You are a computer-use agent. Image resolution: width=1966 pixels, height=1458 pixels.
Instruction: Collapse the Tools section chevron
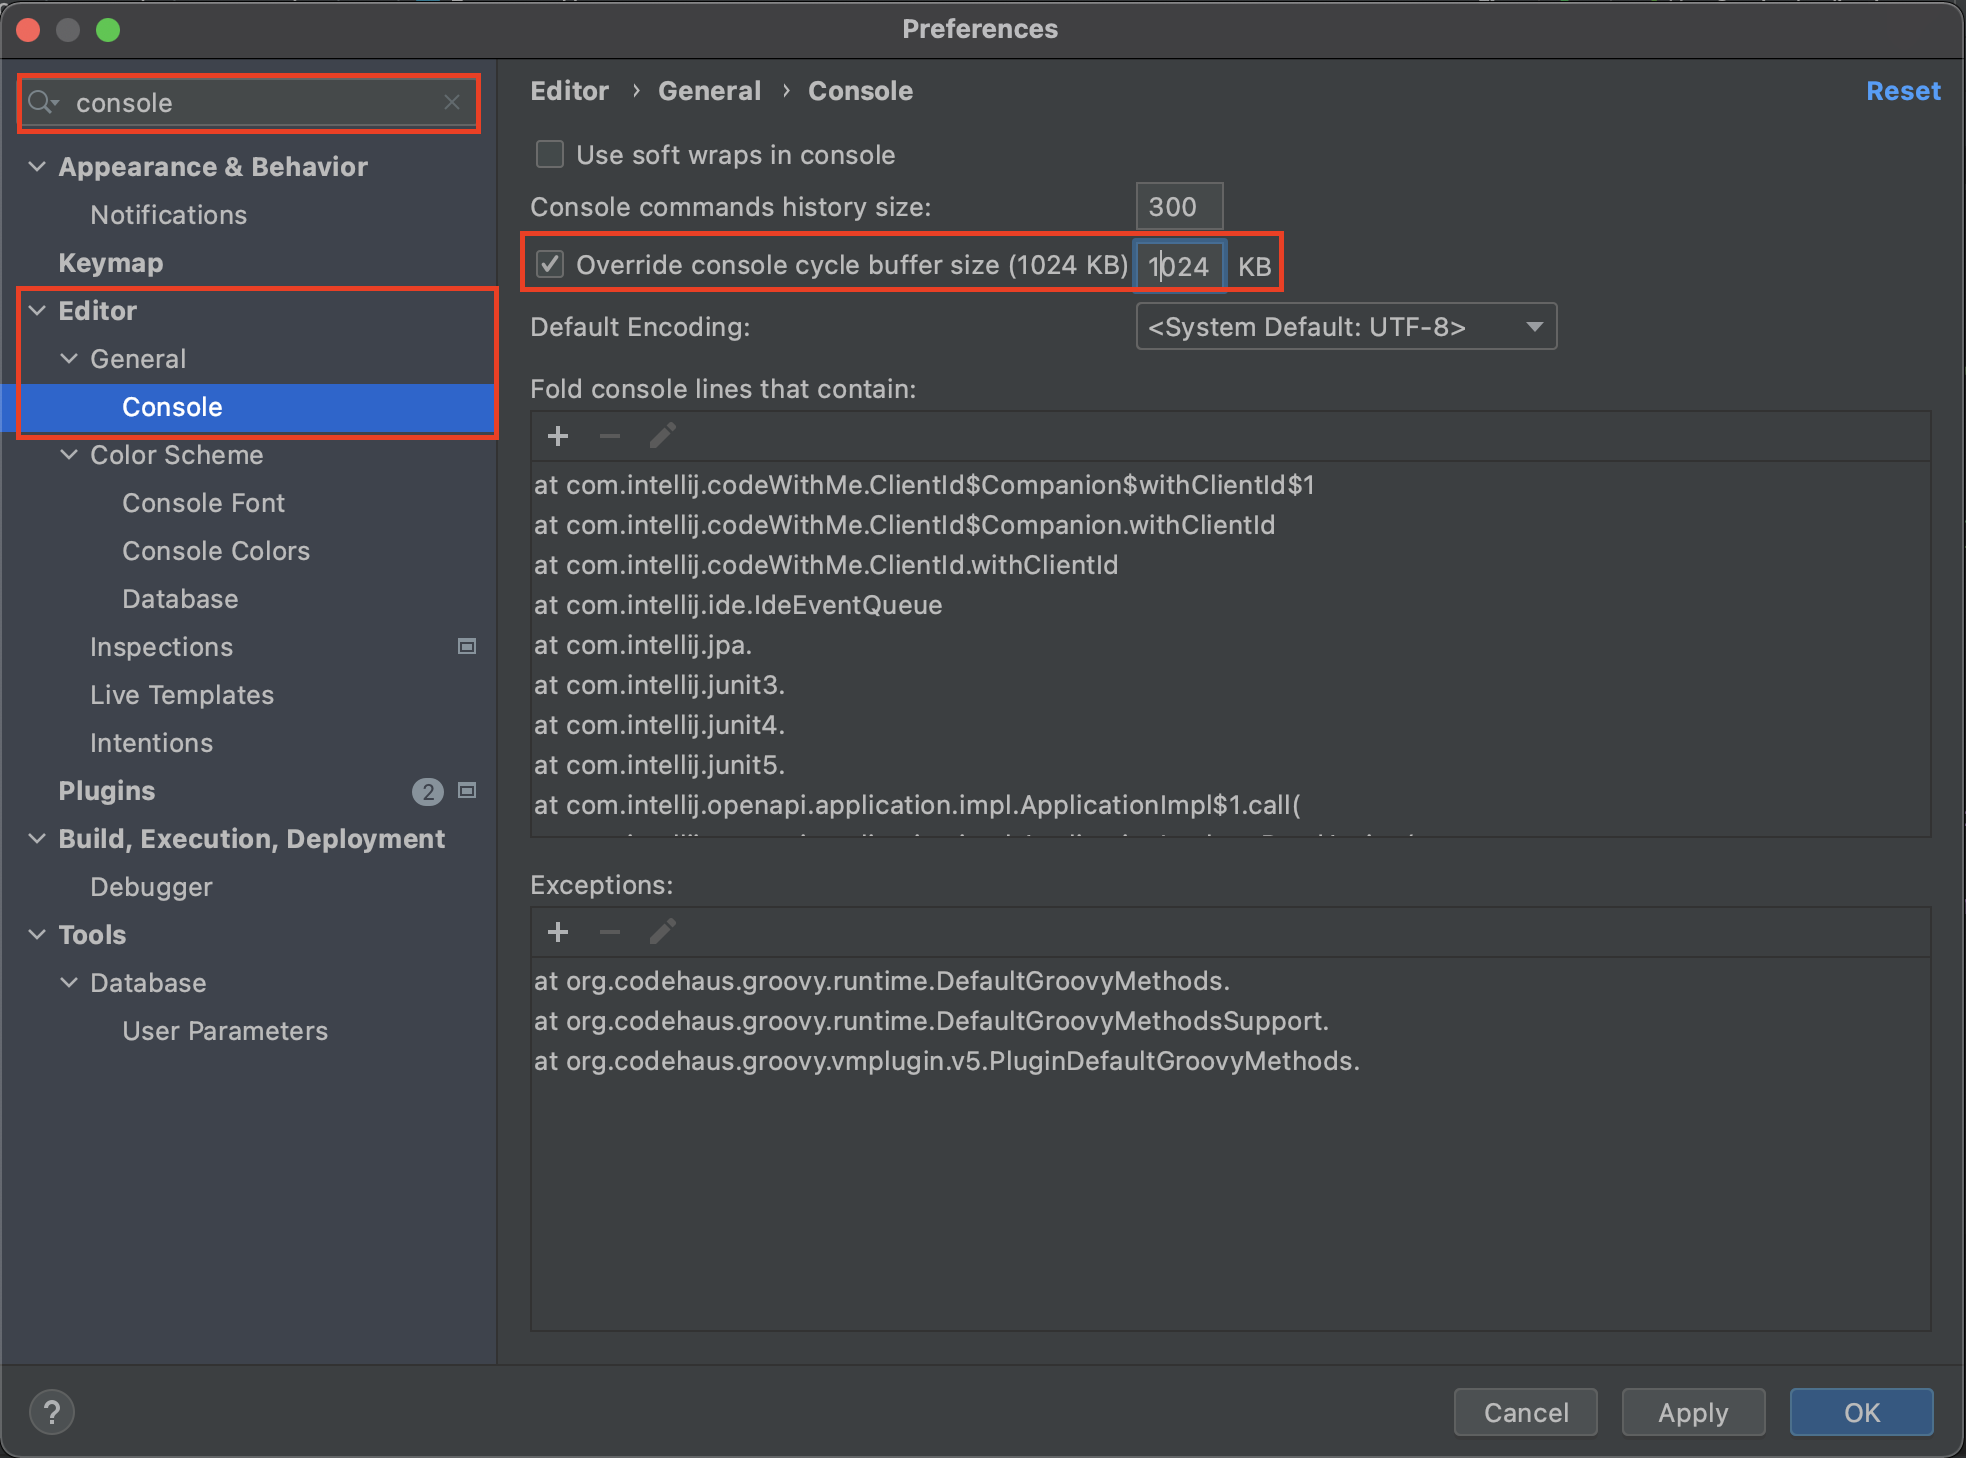coord(37,934)
